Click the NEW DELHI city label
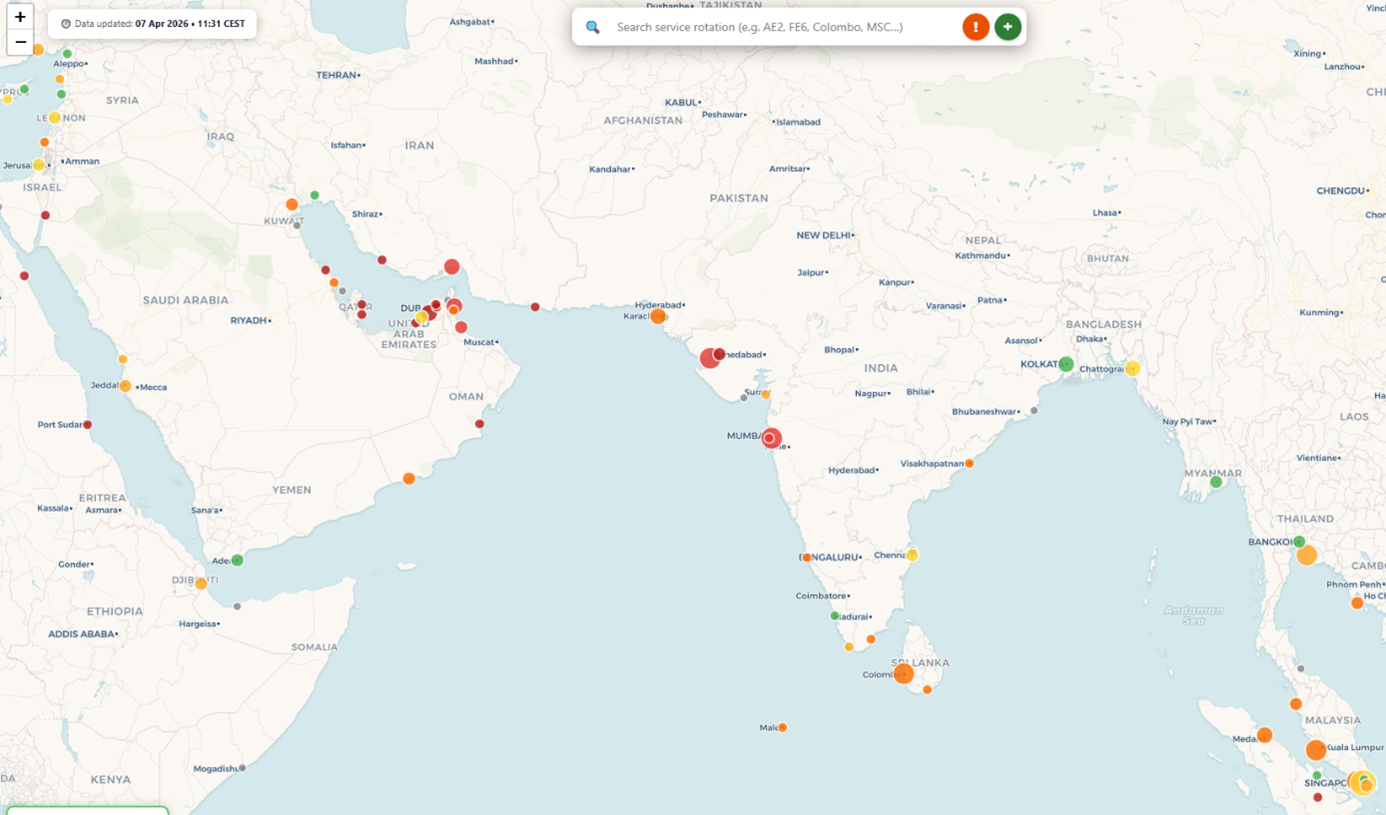 823,235
